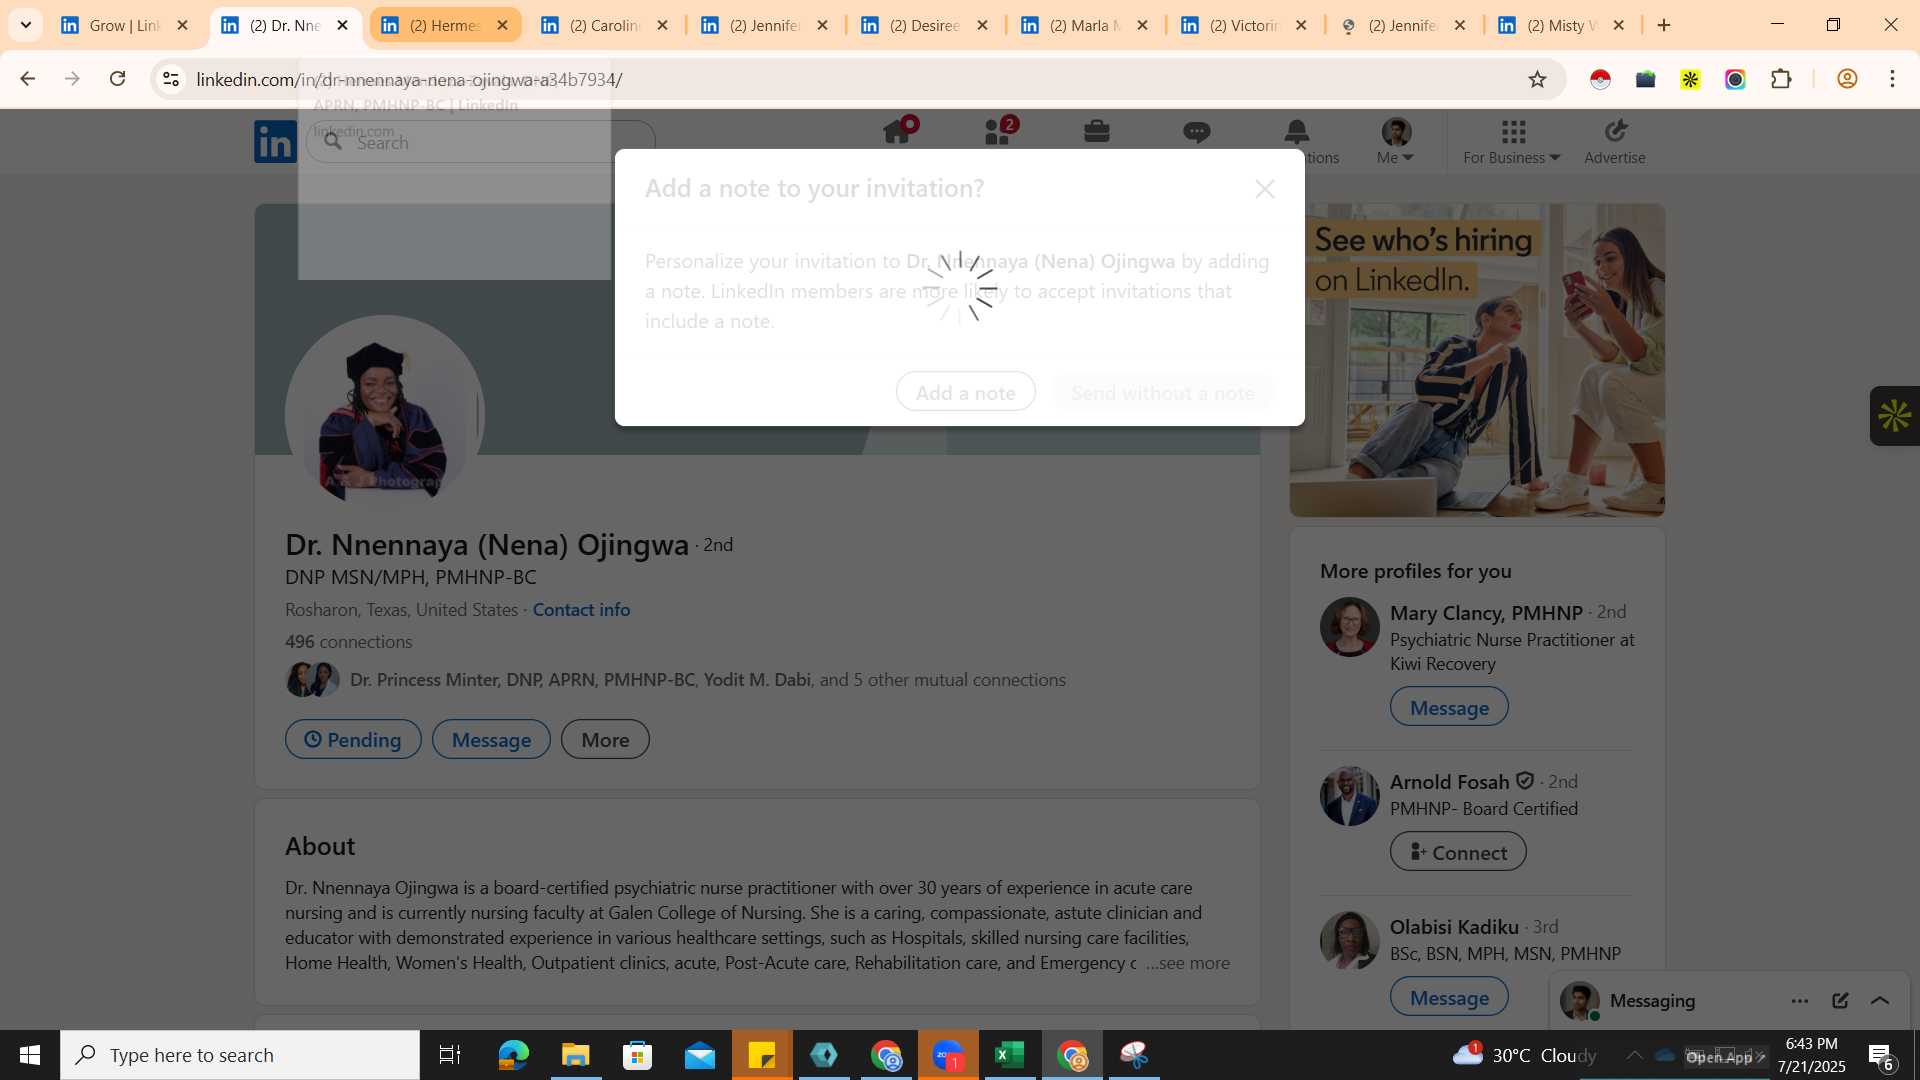Viewport: 1920px width, 1080px height.
Task: Open File Explorer from taskbar
Action: pyautogui.click(x=575, y=1055)
